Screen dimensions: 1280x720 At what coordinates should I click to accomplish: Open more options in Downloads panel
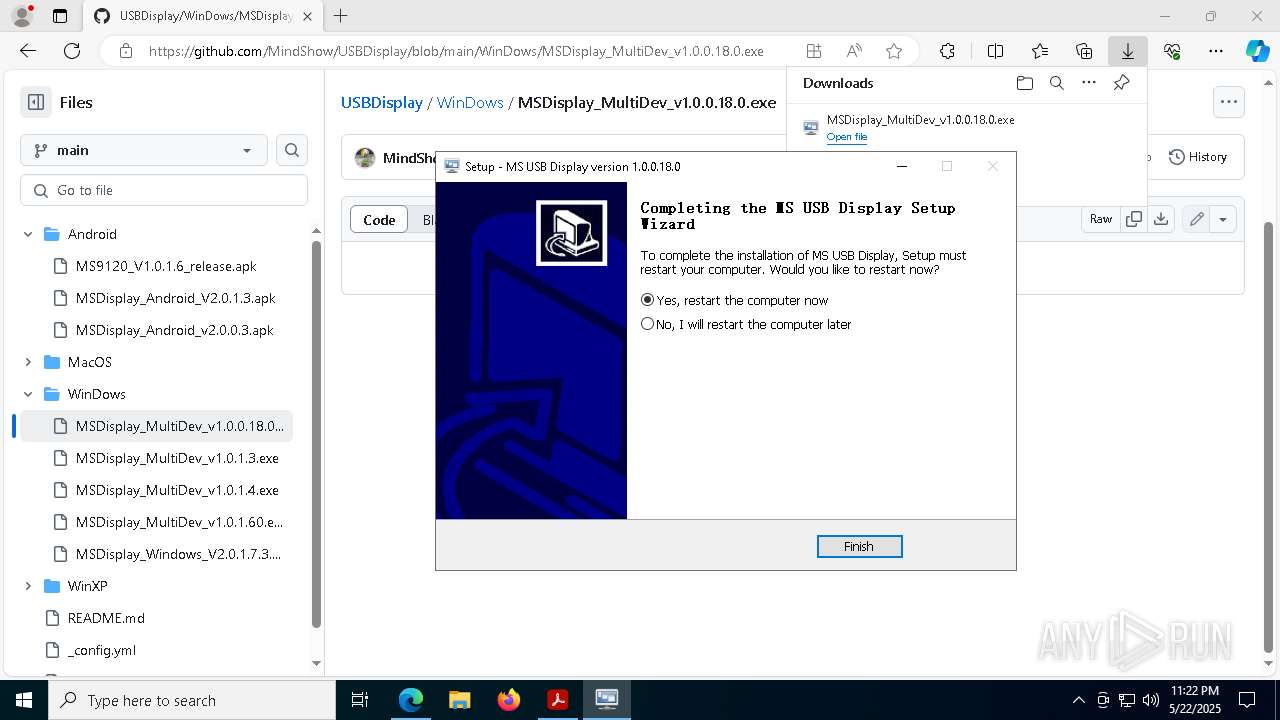coord(1089,83)
